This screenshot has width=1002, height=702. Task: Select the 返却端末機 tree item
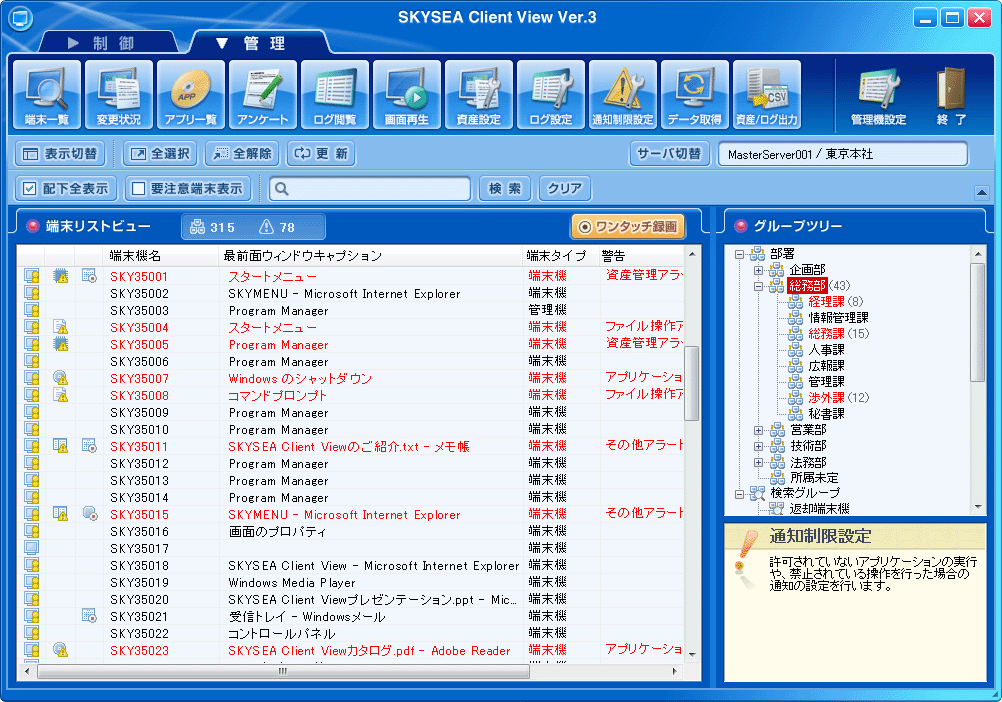coord(819,508)
